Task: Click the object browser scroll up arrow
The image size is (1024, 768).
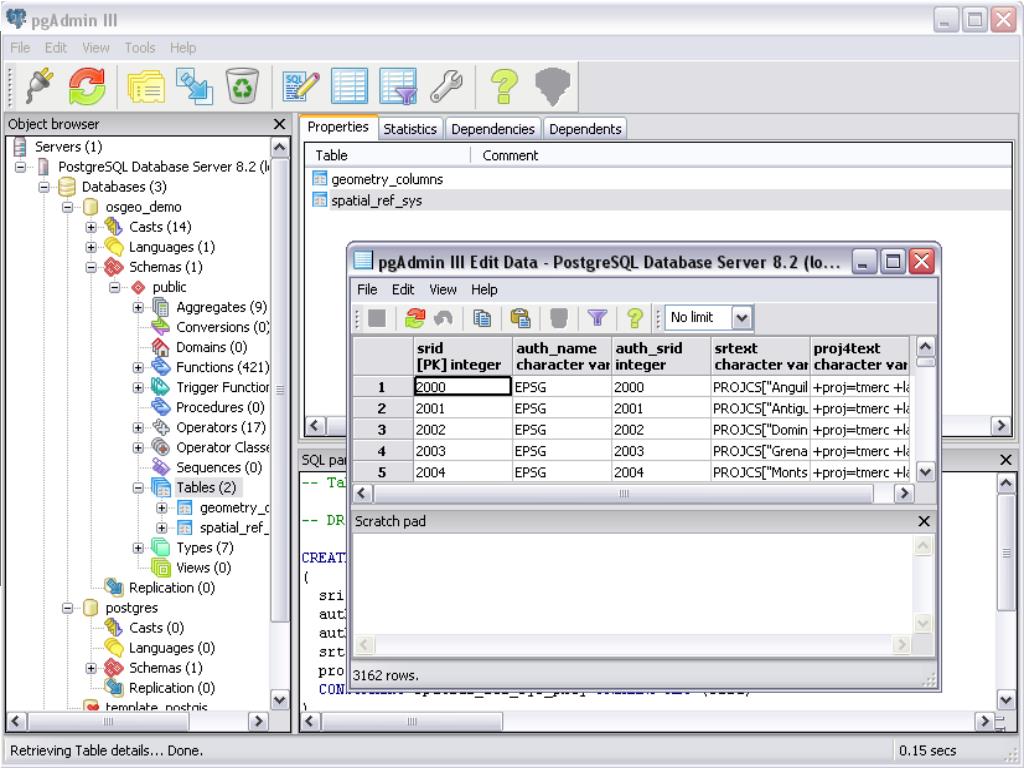Action: (x=280, y=148)
